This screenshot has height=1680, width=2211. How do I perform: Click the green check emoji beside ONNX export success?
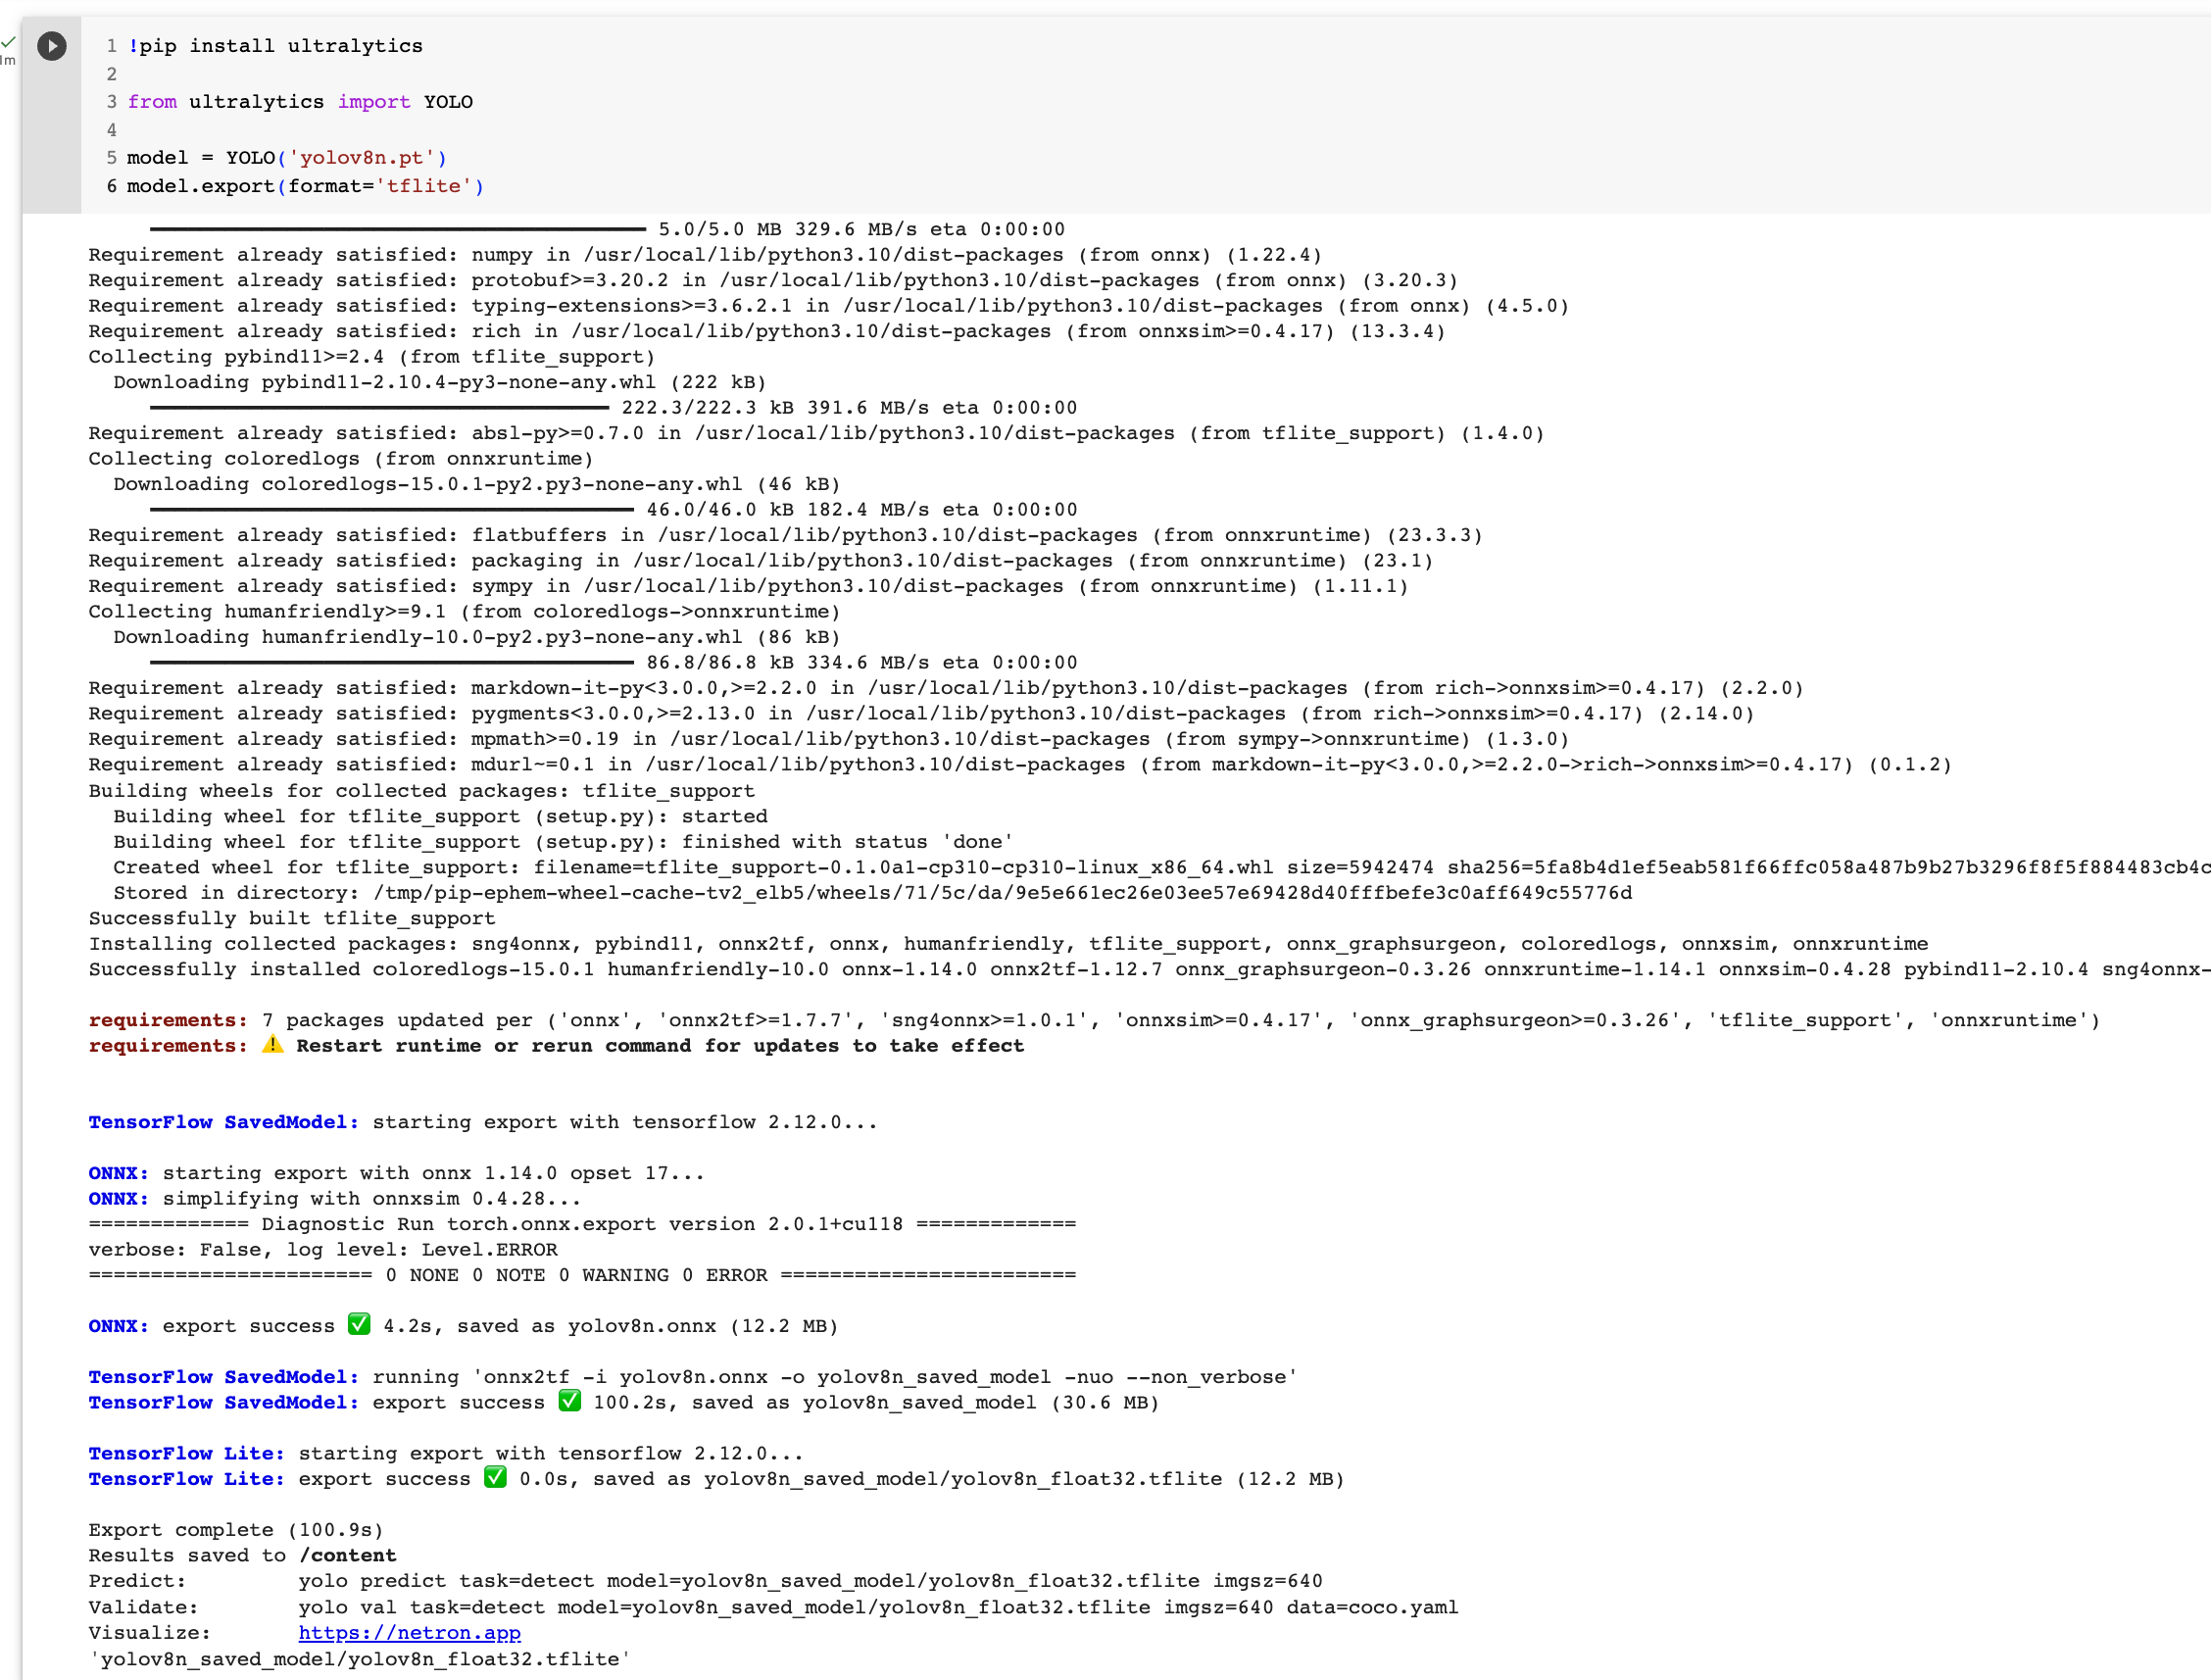coord(358,1326)
